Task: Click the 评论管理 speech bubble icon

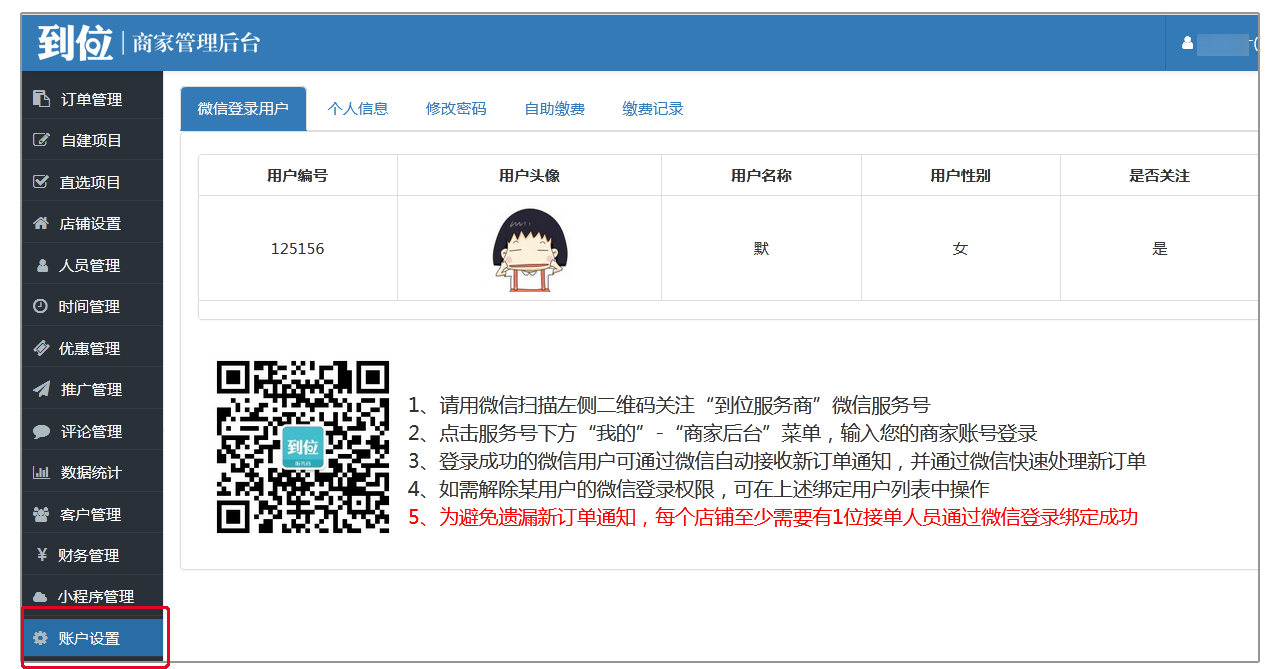Action: coord(41,432)
